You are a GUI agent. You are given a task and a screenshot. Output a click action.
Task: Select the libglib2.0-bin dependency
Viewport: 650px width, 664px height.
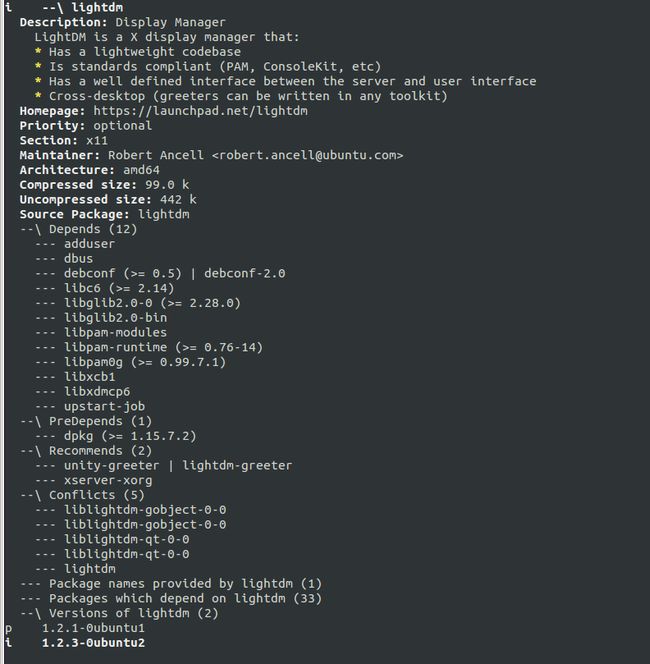tap(115, 318)
